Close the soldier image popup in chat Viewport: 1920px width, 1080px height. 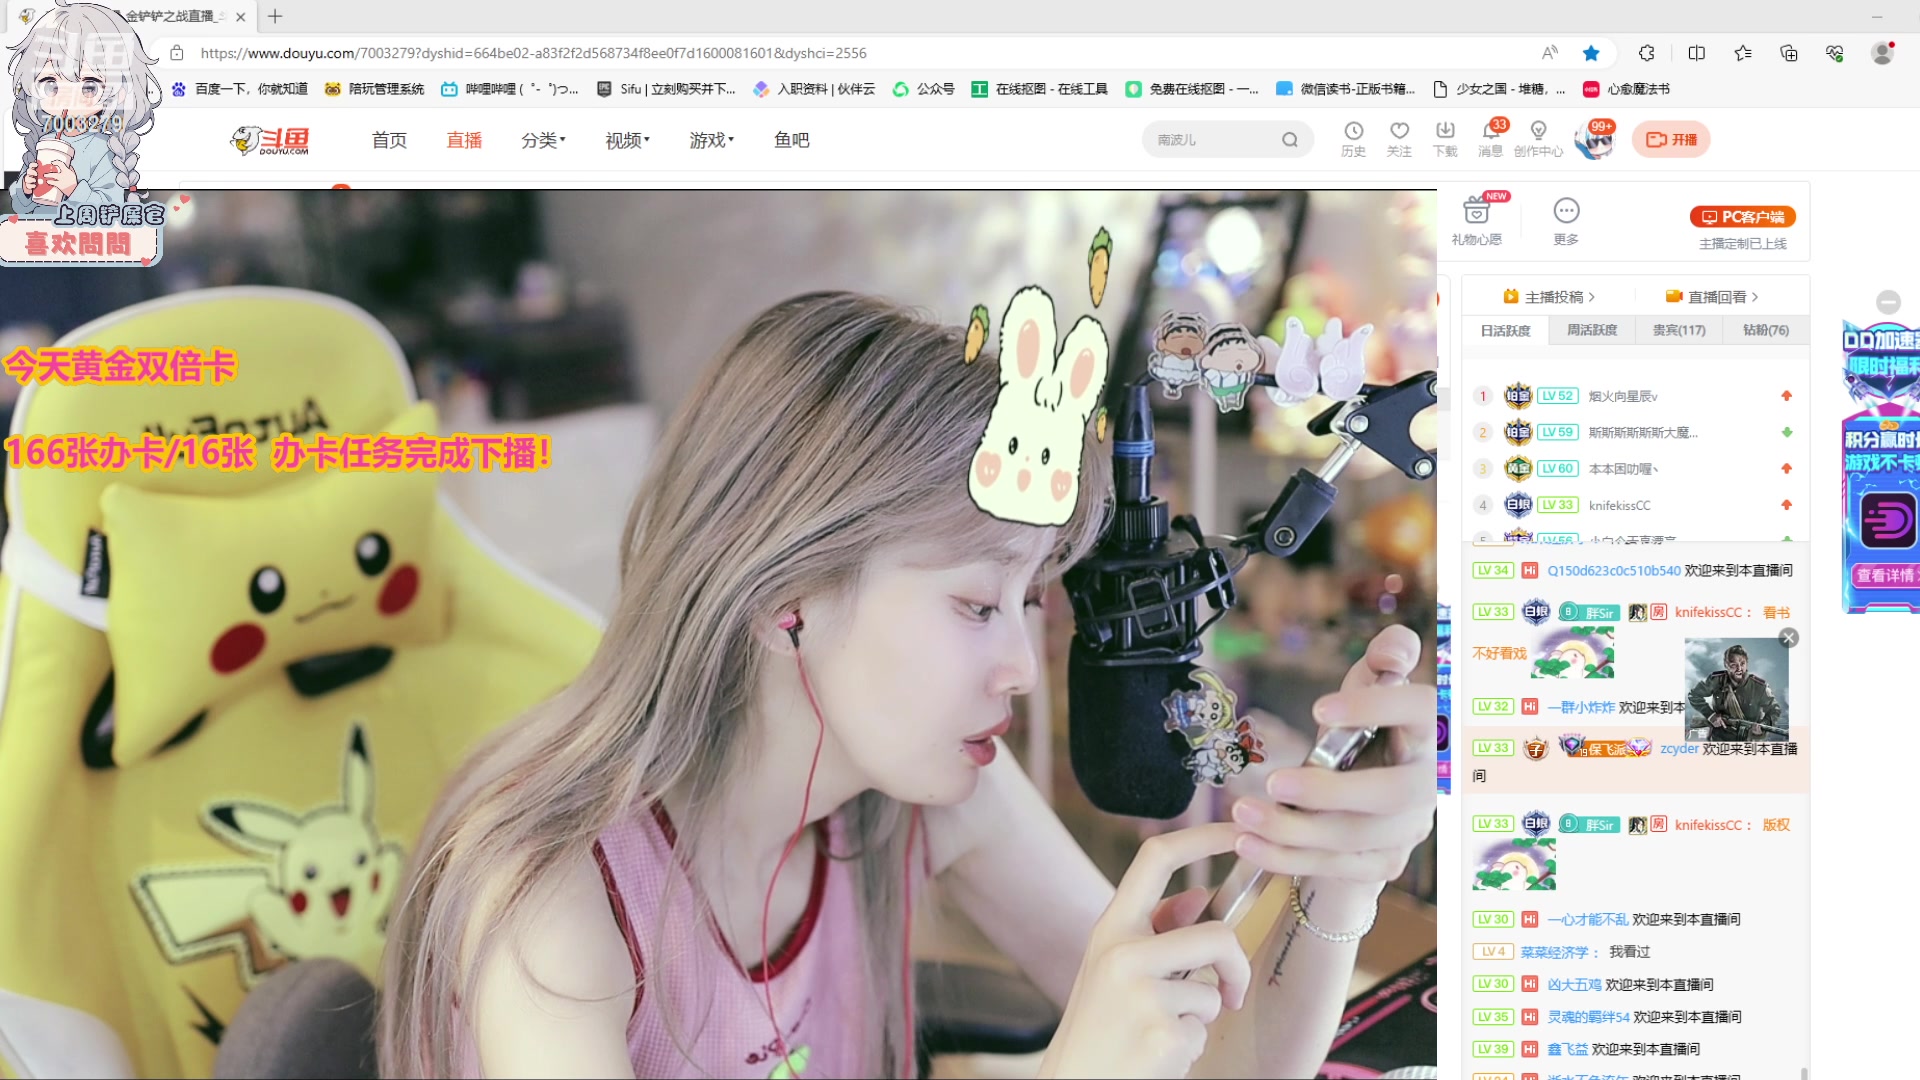pyautogui.click(x=1789, y=638)
